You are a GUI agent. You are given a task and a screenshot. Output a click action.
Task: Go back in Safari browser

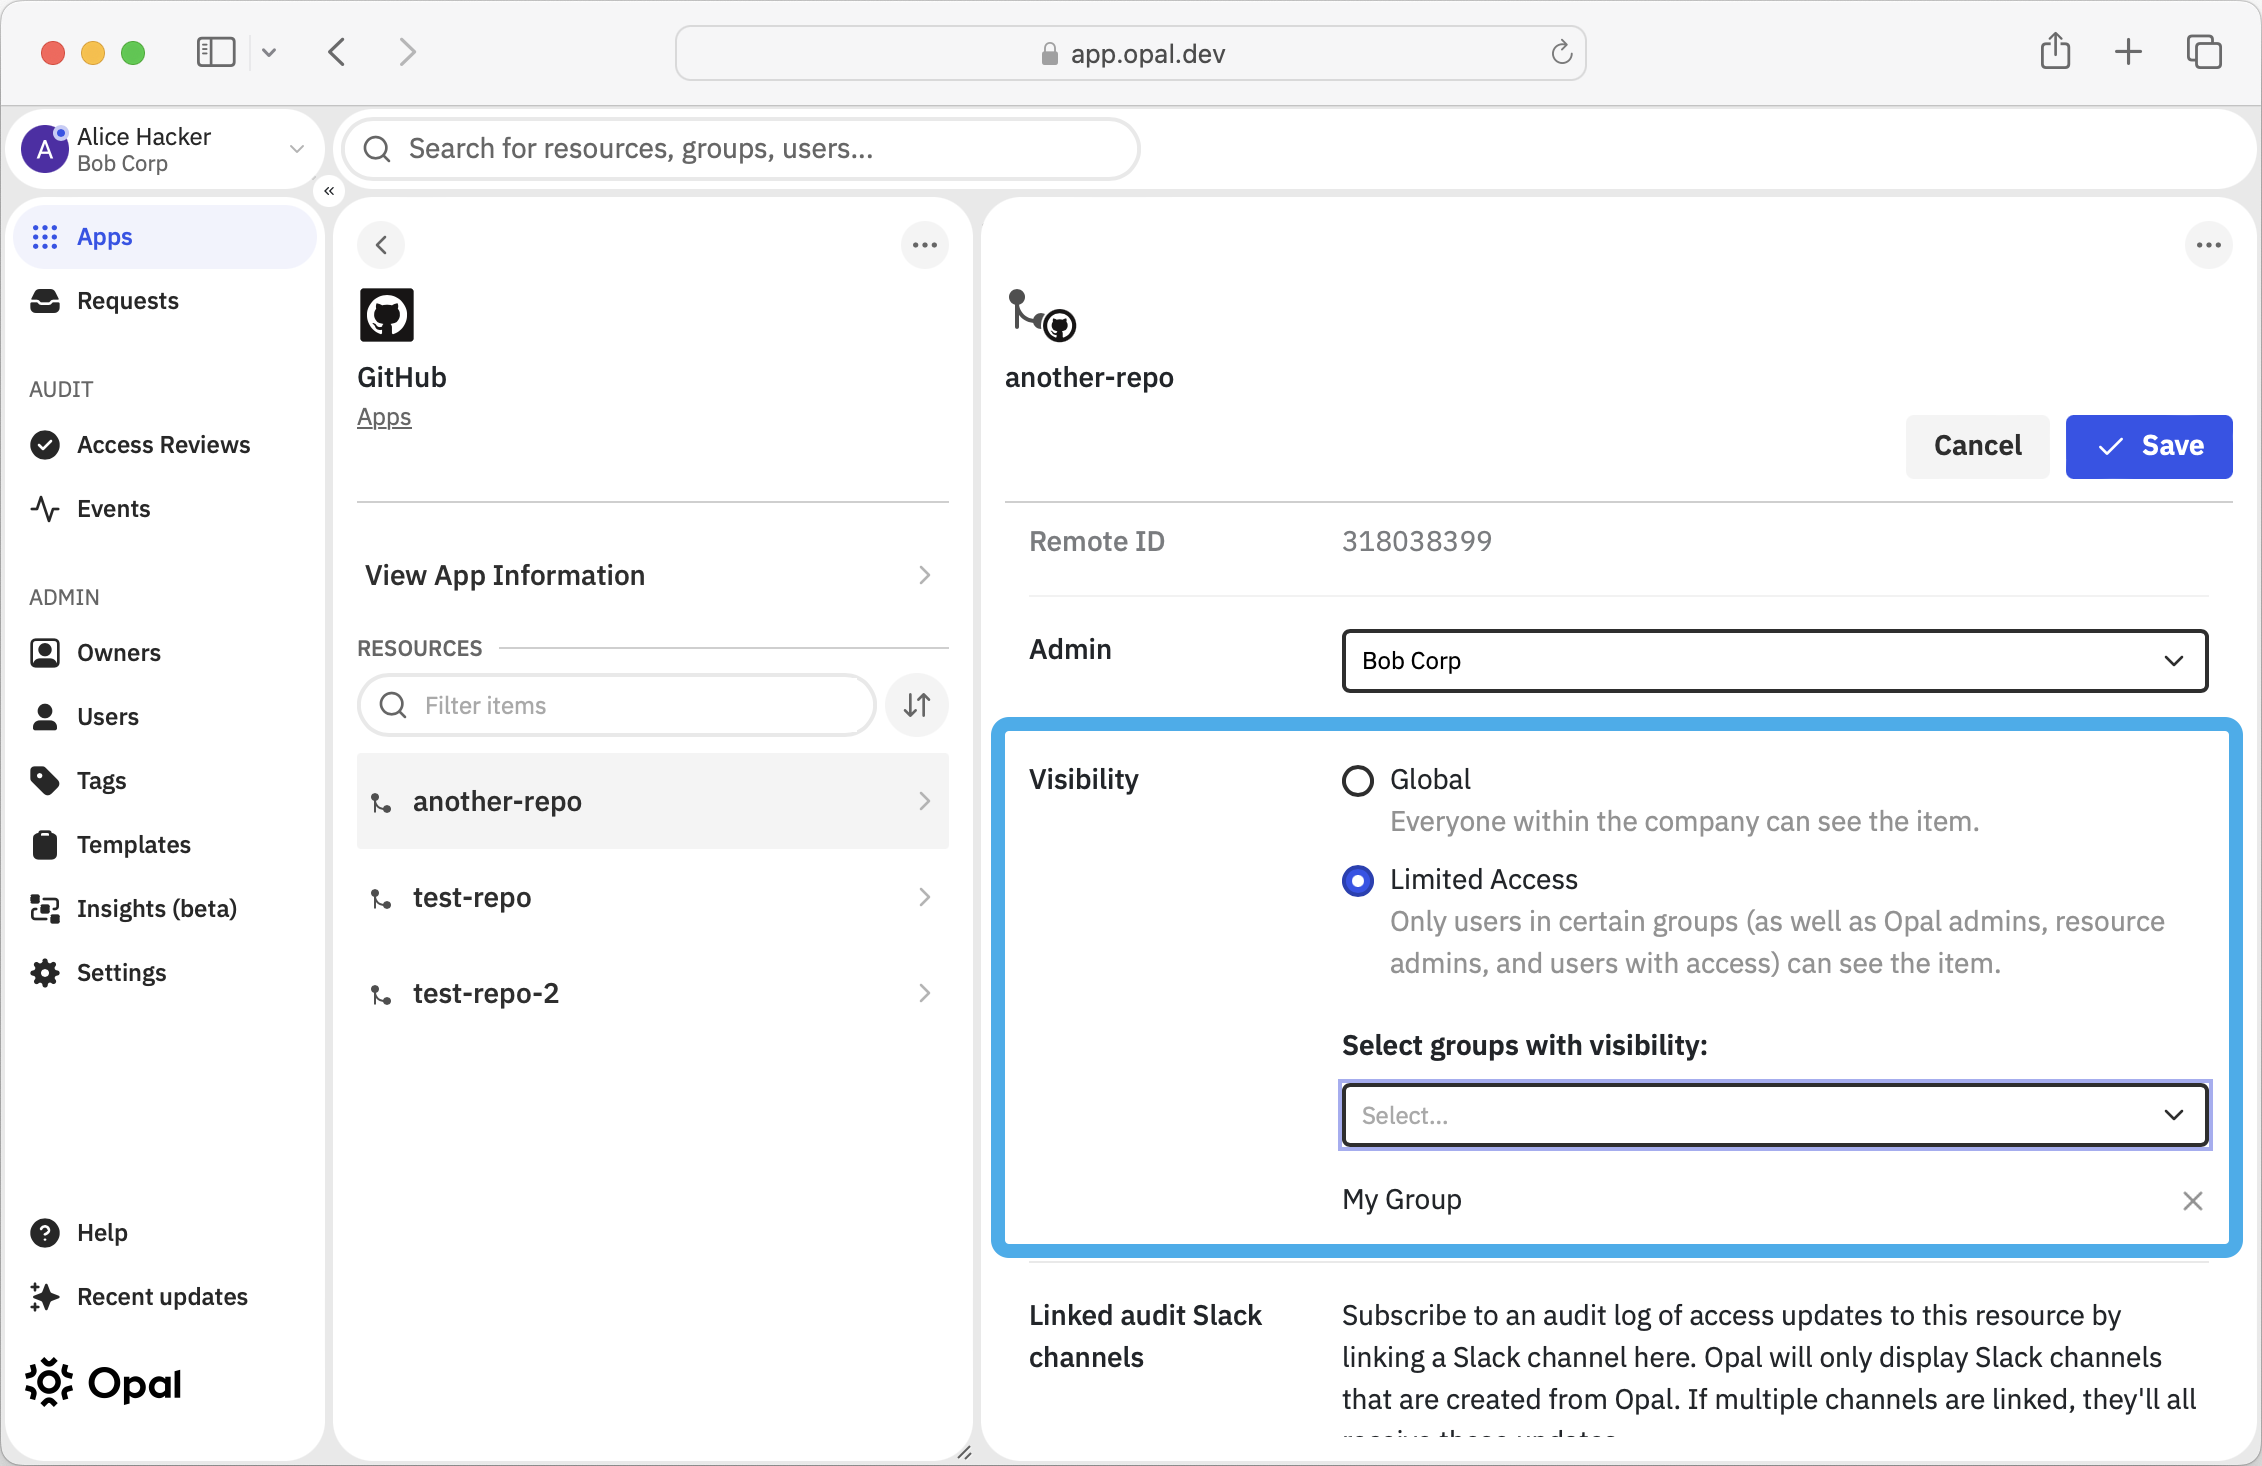click(x=337, y=52)
